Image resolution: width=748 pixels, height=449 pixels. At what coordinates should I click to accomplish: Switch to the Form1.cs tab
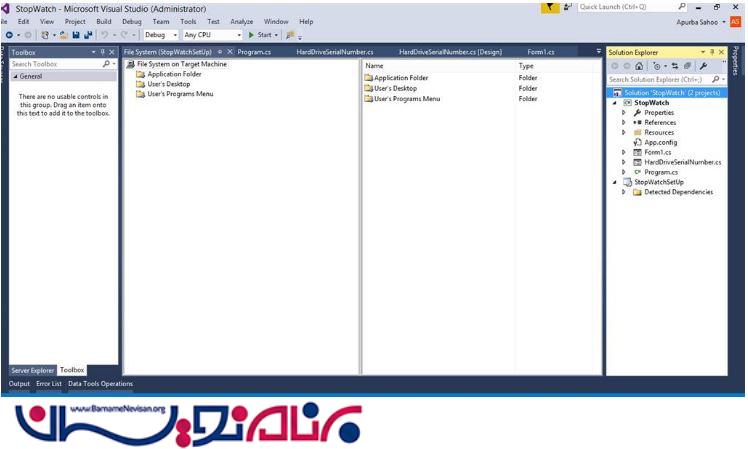click(540, 52)
